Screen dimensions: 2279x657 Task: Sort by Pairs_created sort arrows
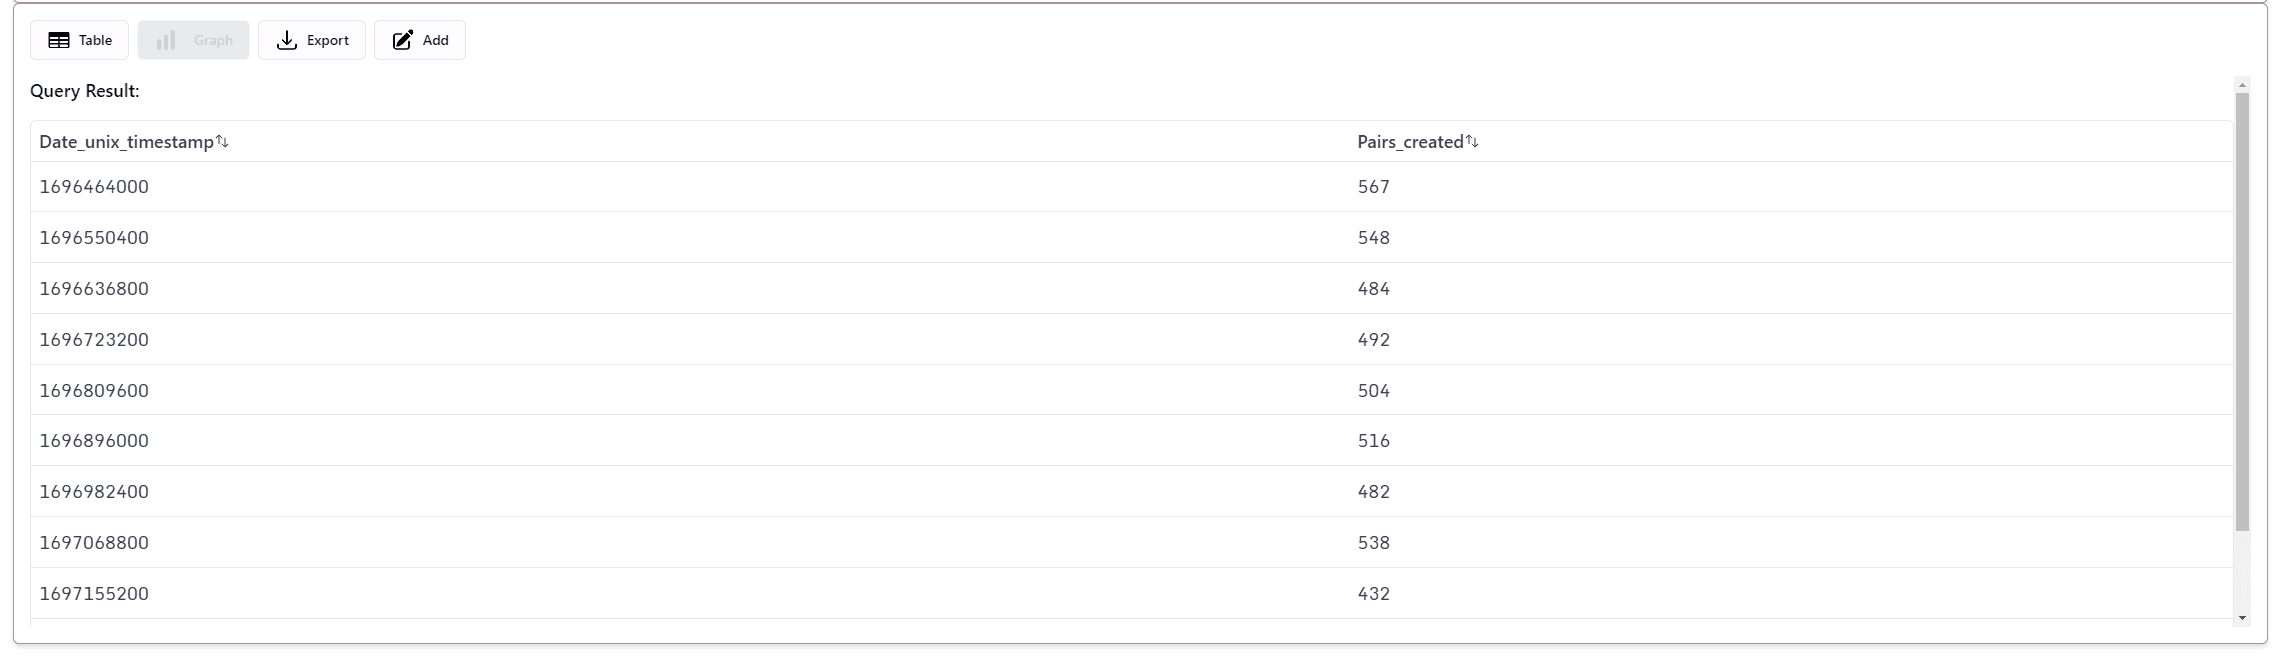coord(1472,142)
